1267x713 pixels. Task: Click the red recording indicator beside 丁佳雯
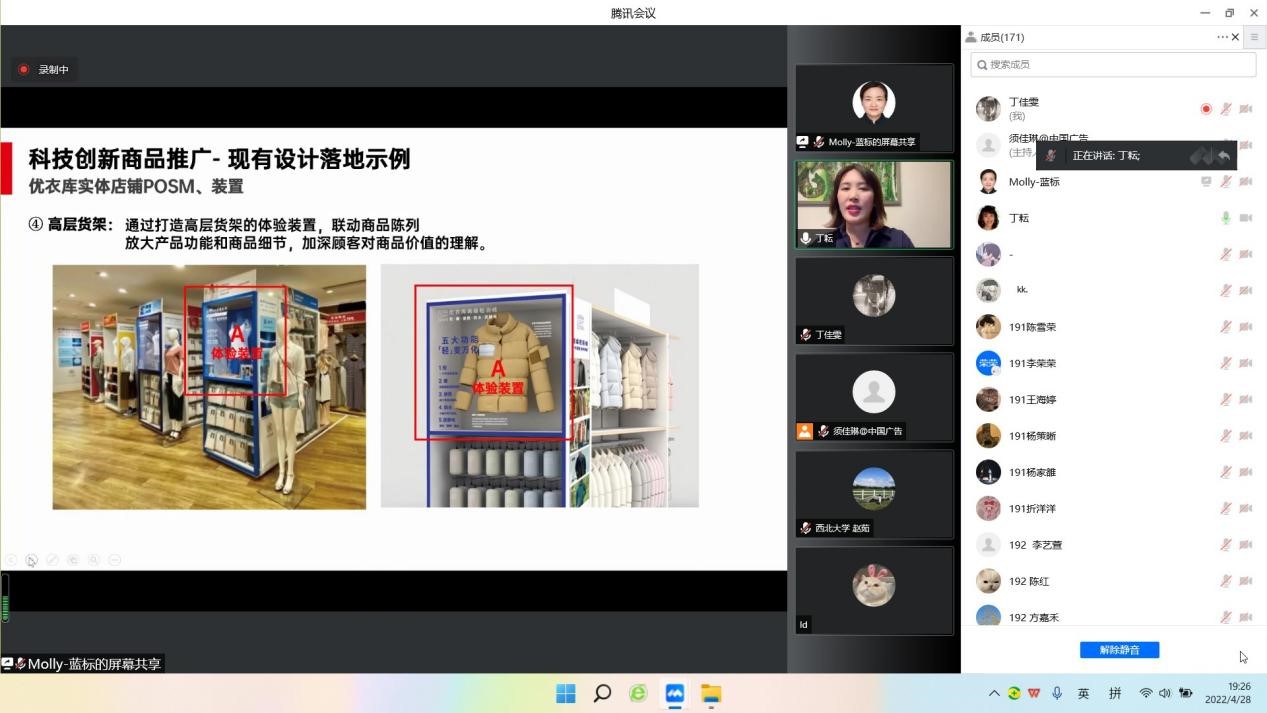pyautogui.click(x=1206, y=109)
